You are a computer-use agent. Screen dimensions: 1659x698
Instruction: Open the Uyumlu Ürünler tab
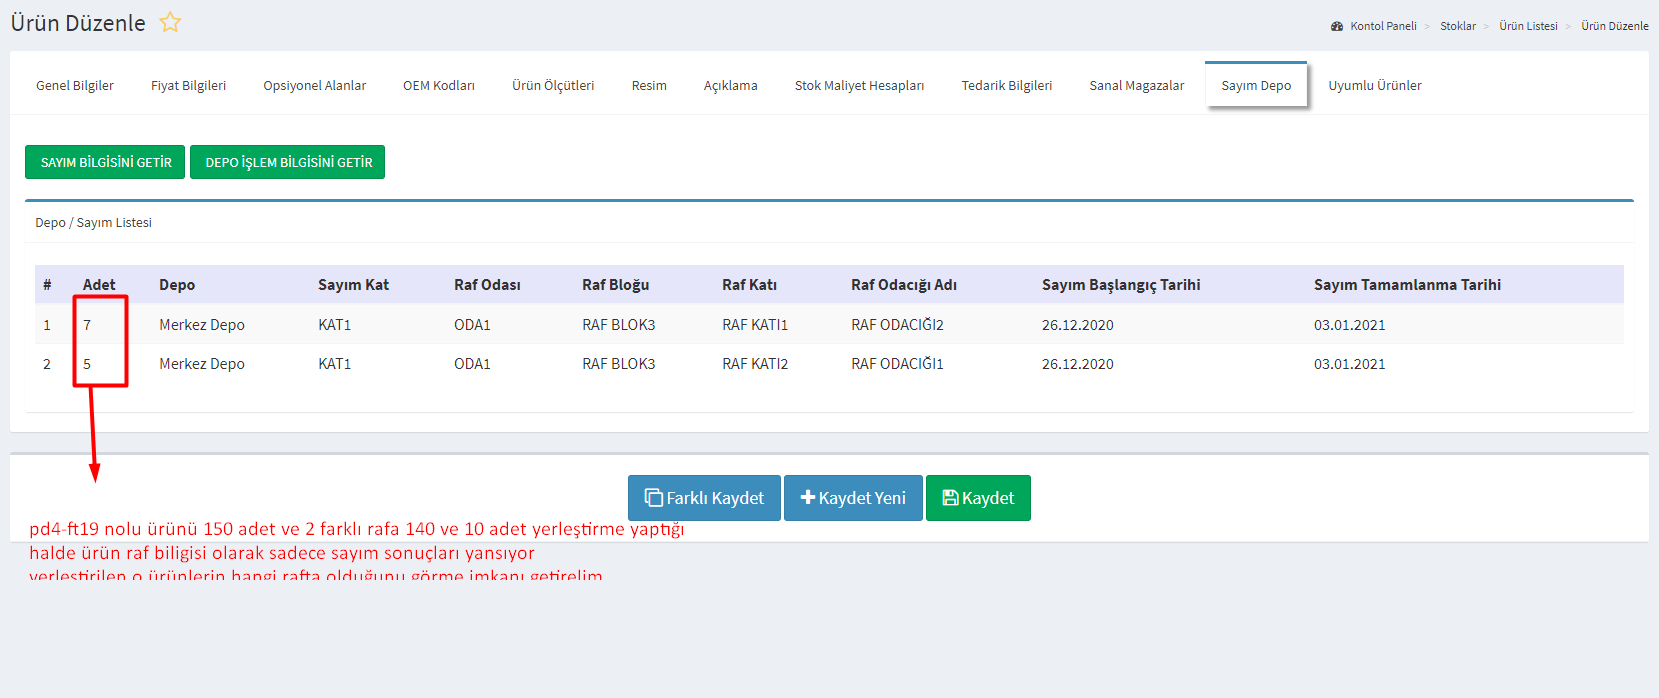1374,86
